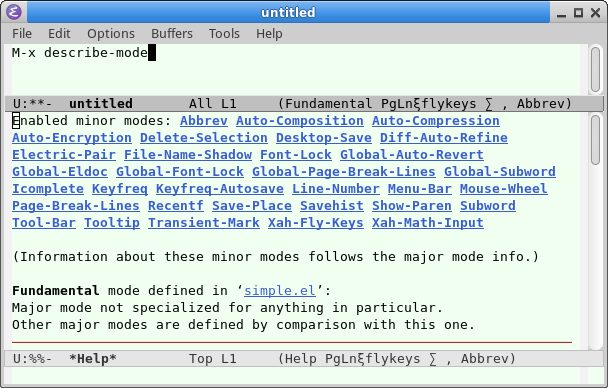Click 'Abbrev' indicator in Help mode line
The image size is (608, 388).
click(484, 359)
